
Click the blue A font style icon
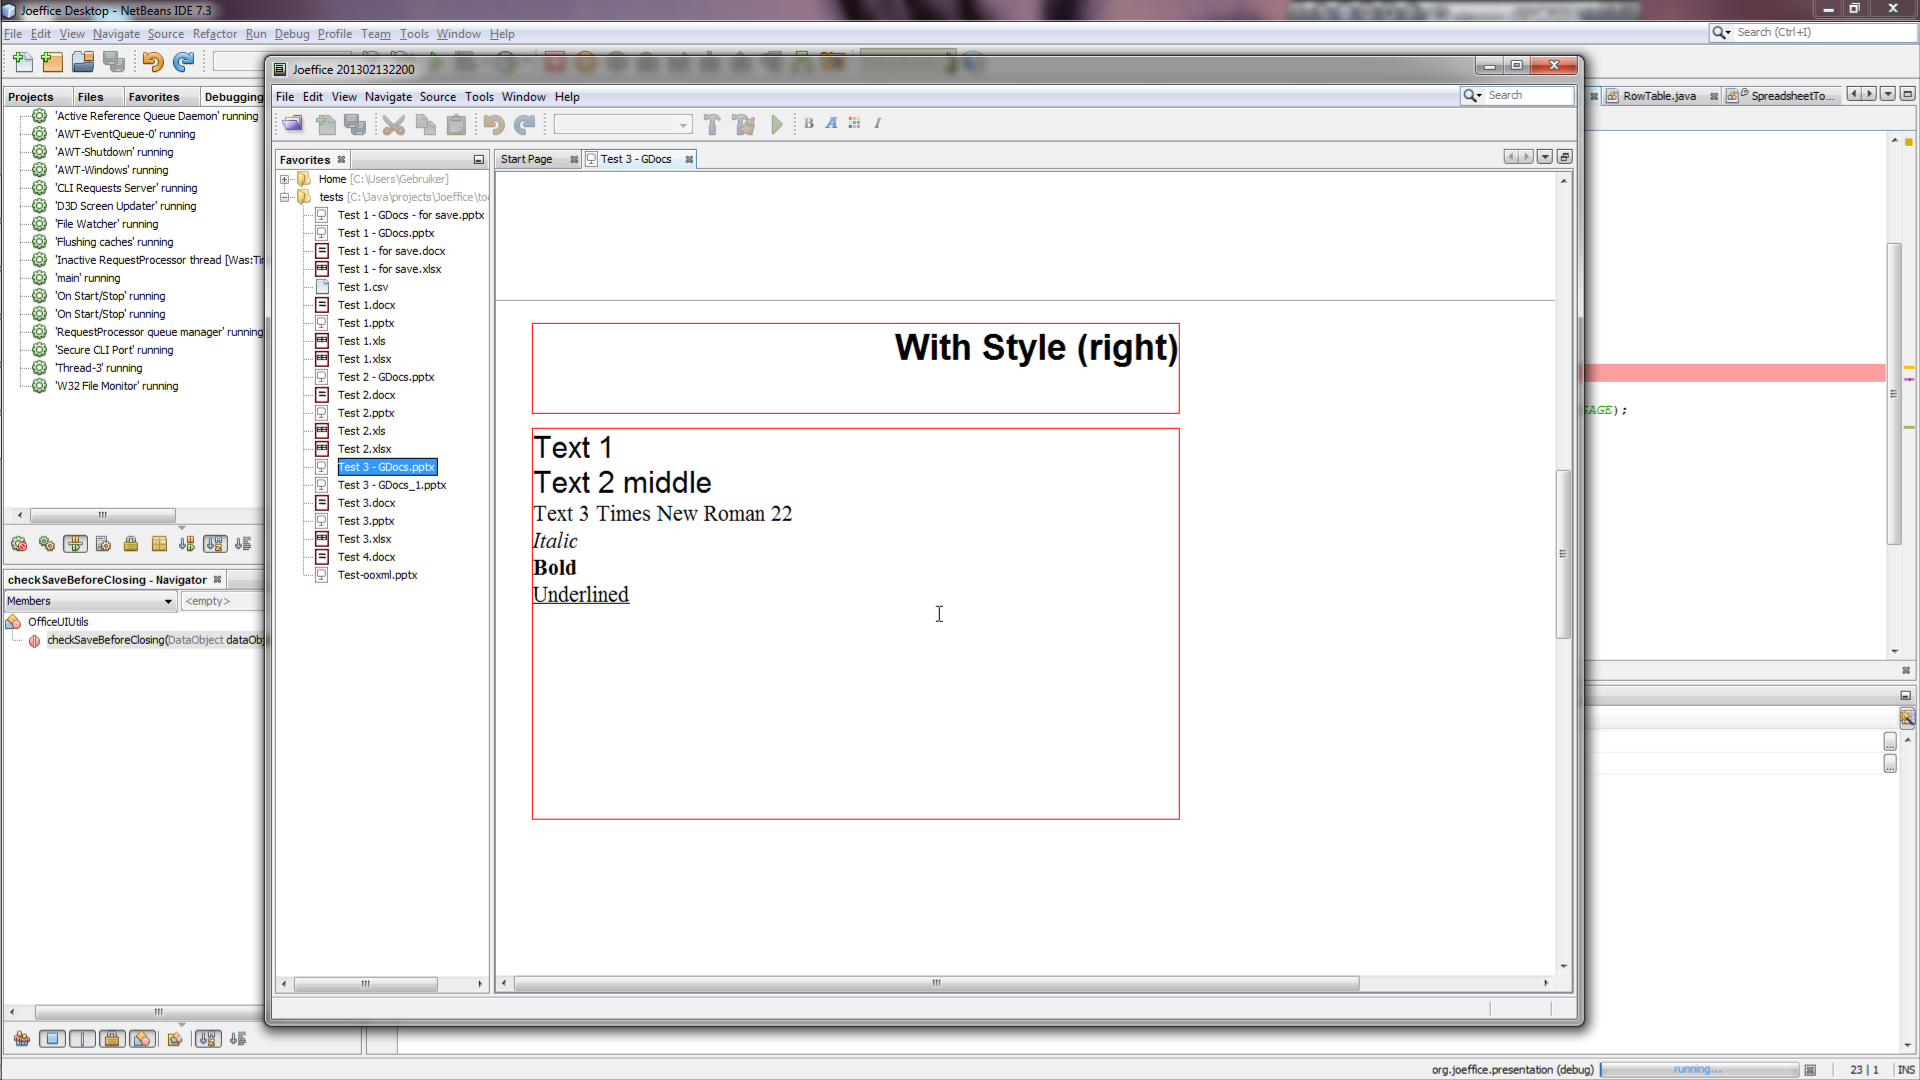(x=831, y=123)
